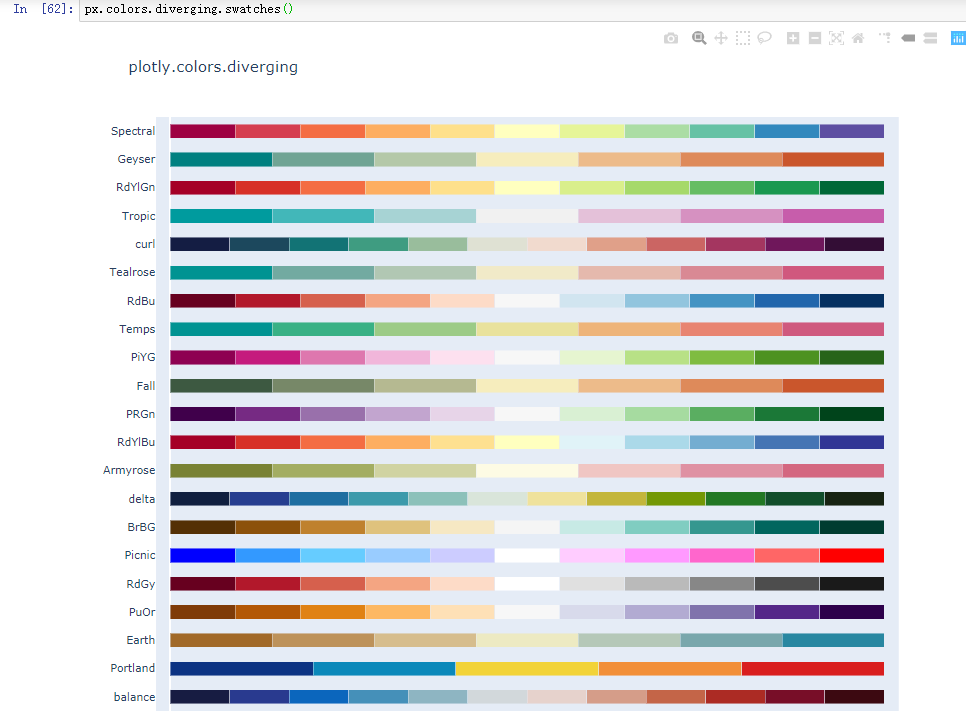Viewport: 966px width, 720px height.
Task: Activate the Lasso Select tool
Action: 765,38
